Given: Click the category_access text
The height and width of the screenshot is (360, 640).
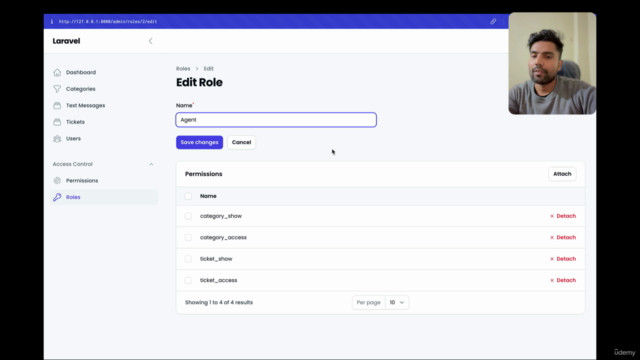Looking at the screenshot, I should tap(223, 238).
